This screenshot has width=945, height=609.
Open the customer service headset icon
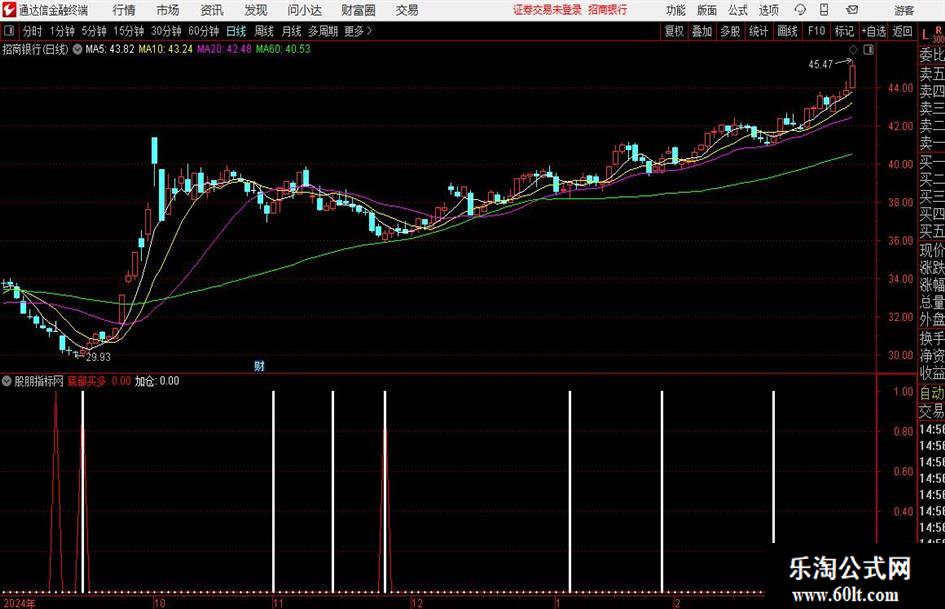(x=800, y=10)
